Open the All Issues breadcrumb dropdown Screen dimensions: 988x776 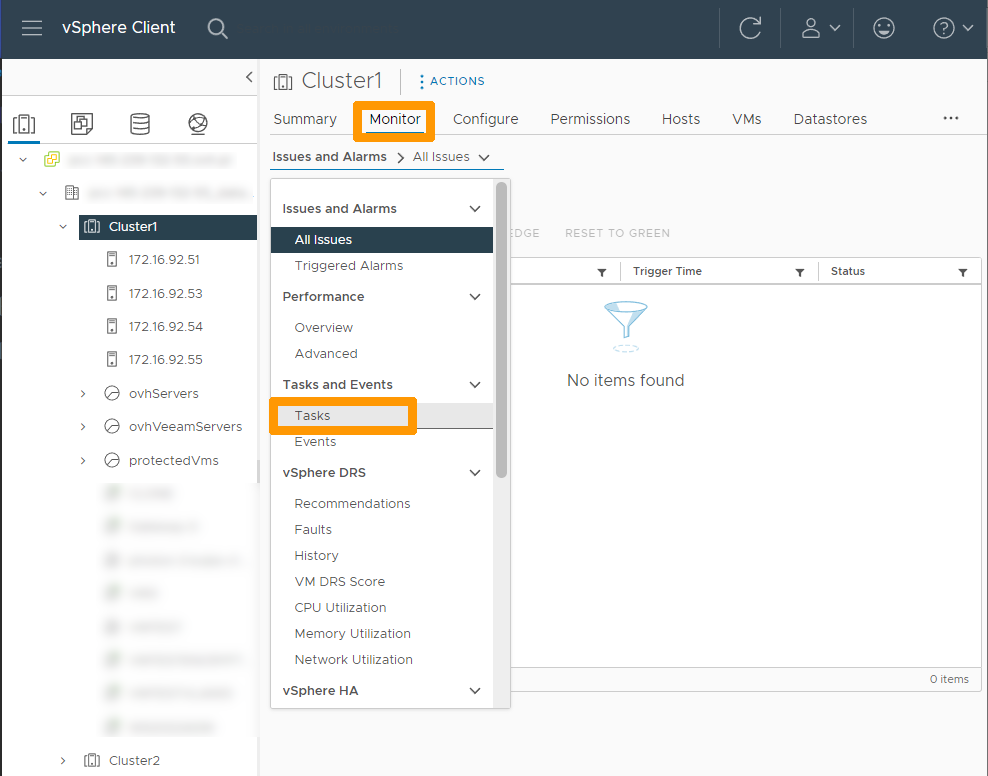(451, 157)
